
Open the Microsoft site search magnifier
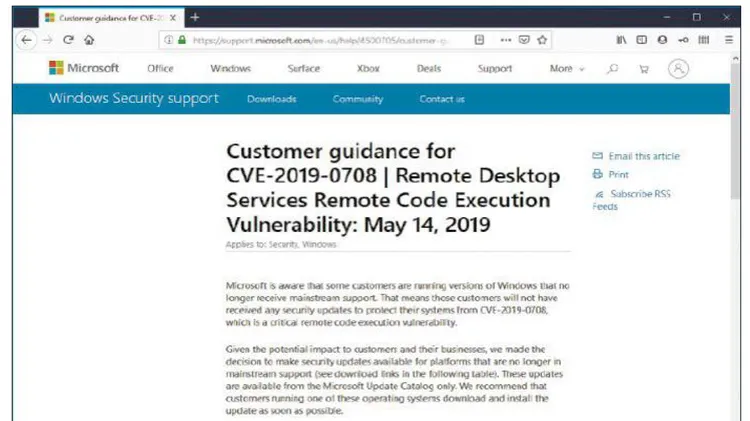(x=612, y=69)
